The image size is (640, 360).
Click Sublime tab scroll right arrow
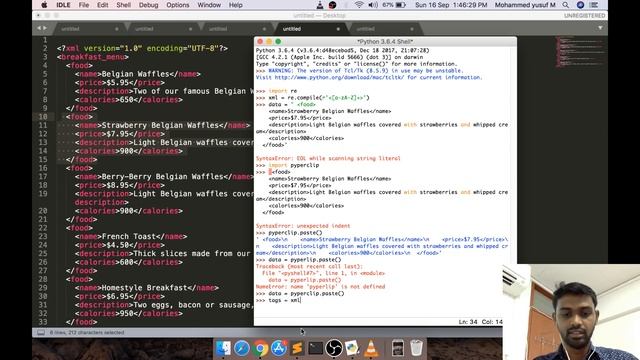pos(44,28)
